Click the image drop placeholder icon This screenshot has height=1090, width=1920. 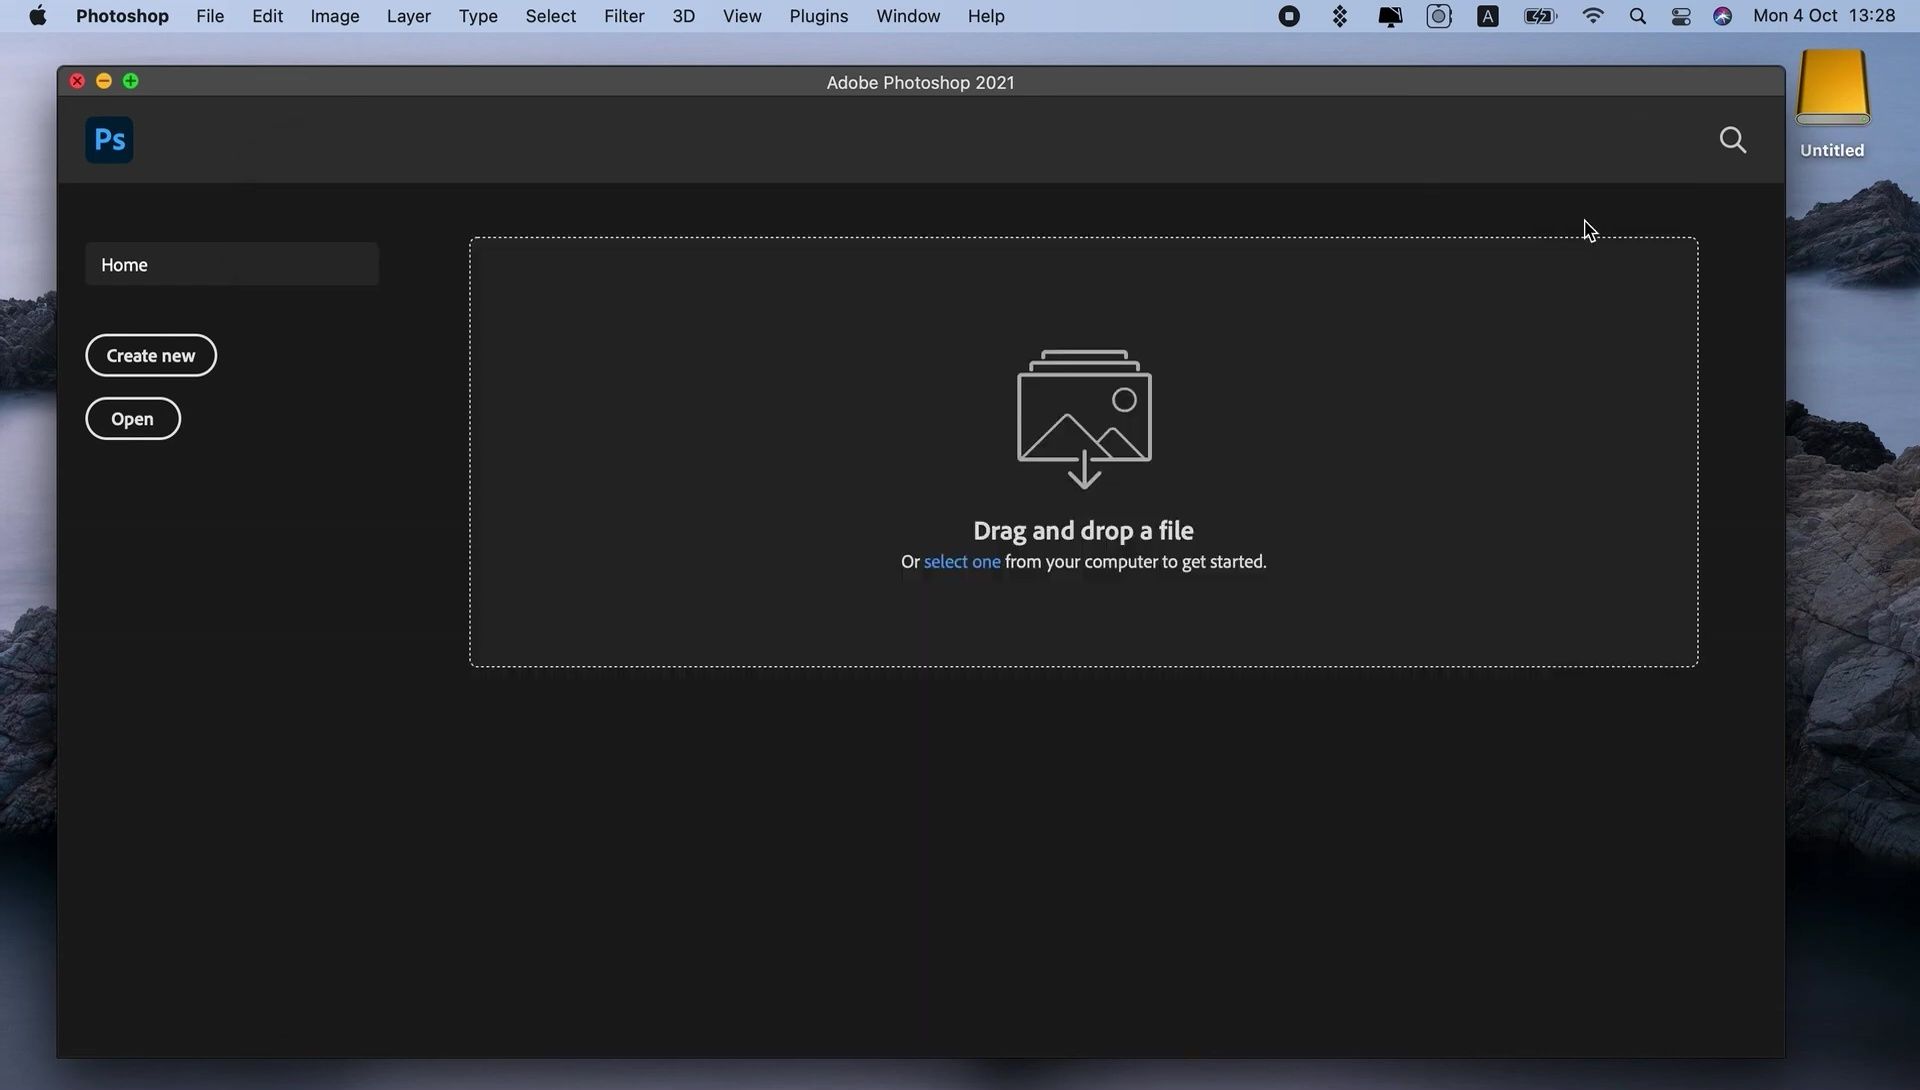[x=1084, y=418]
